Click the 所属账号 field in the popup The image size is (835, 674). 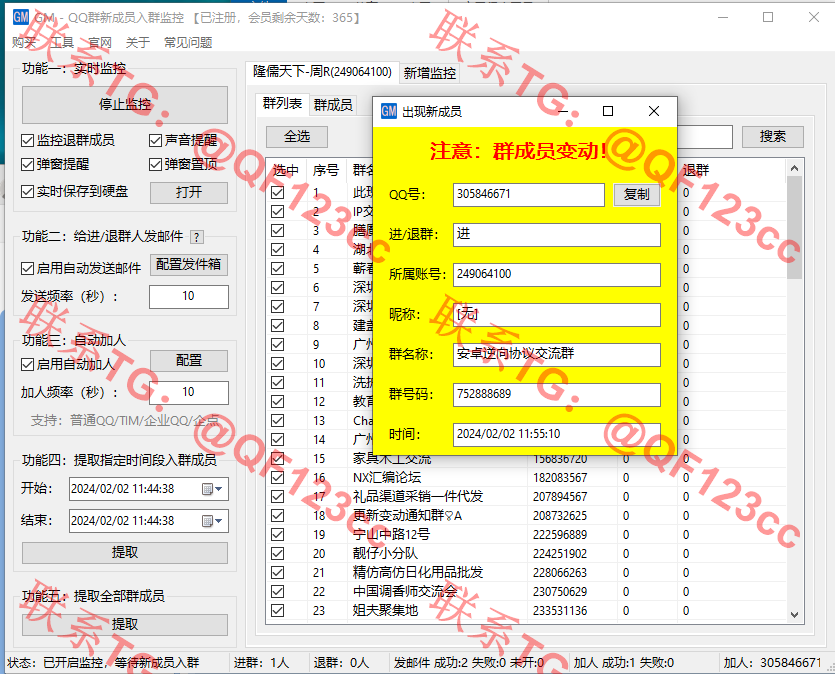tap(556, 275)
